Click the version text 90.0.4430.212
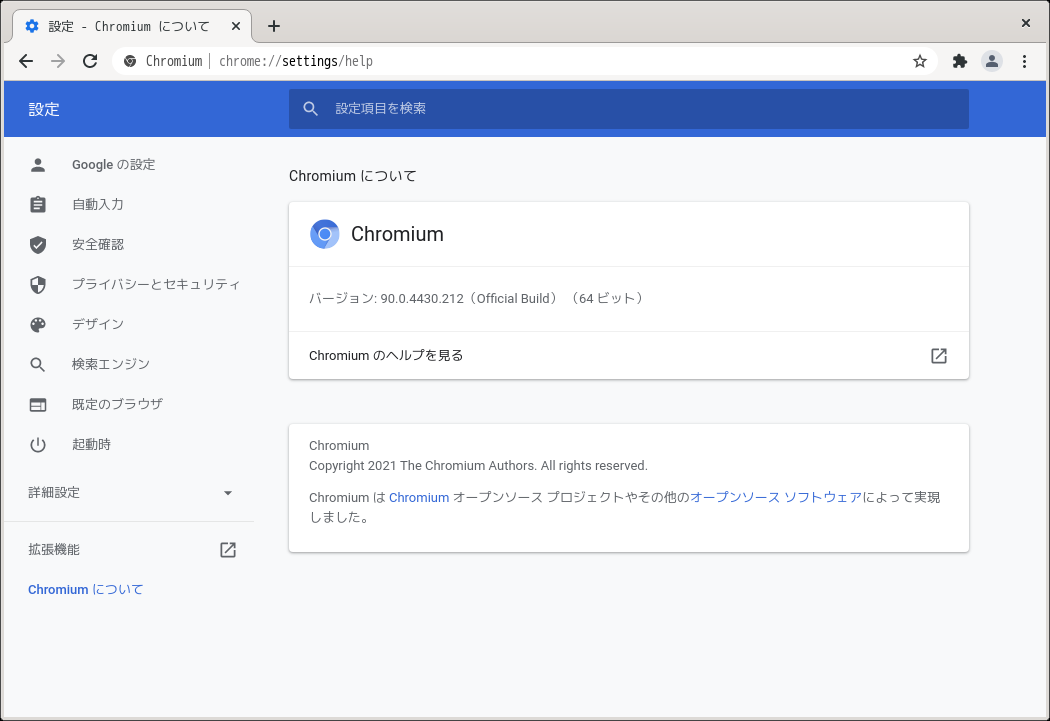This screenshot has width=1050, height=721. click(422, 299)
